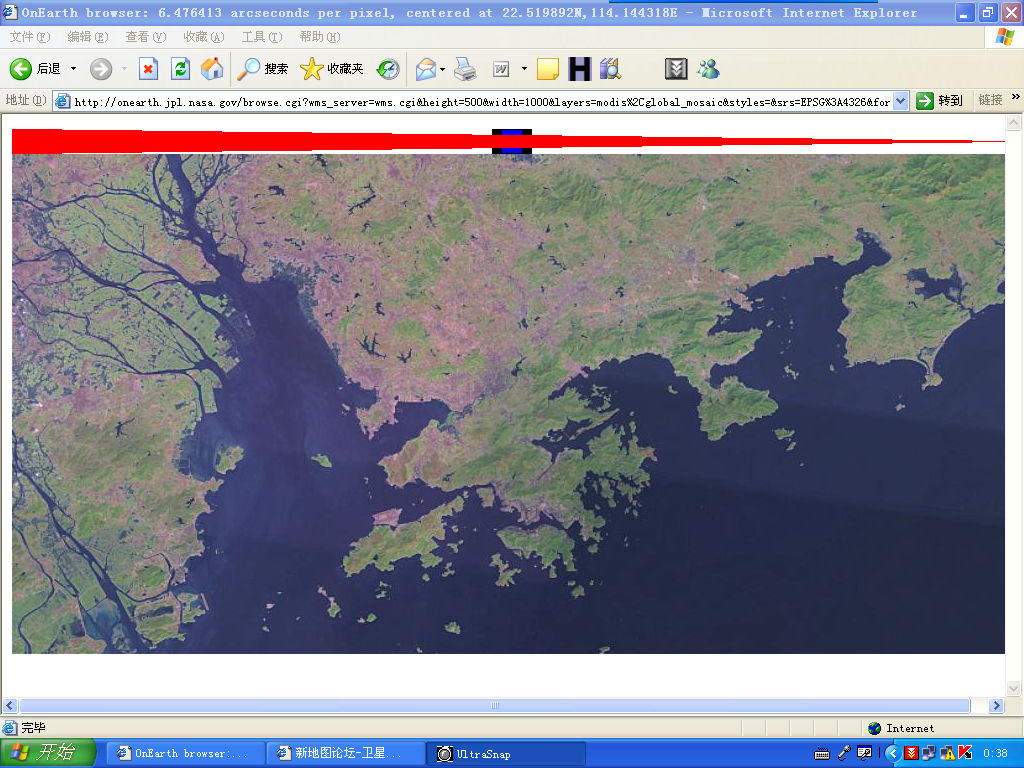Expand the Back button history dropdown arrow

click(73, 69)
